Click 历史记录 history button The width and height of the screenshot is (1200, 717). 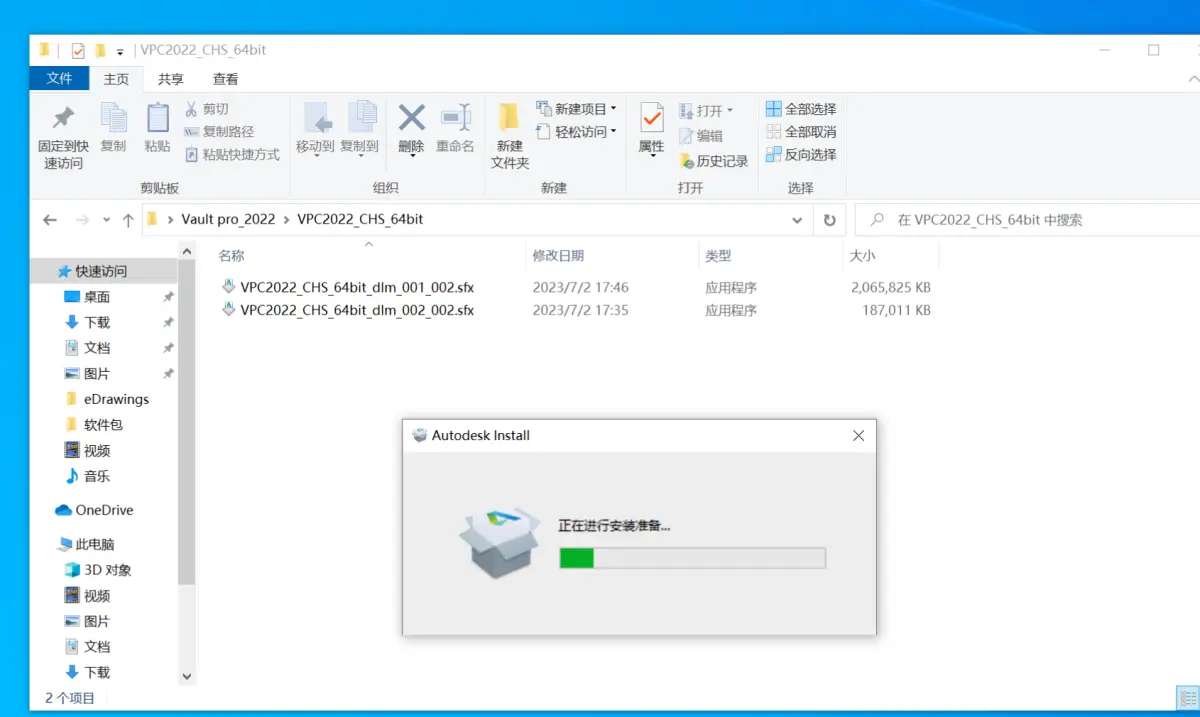click(x=713, y=161)
